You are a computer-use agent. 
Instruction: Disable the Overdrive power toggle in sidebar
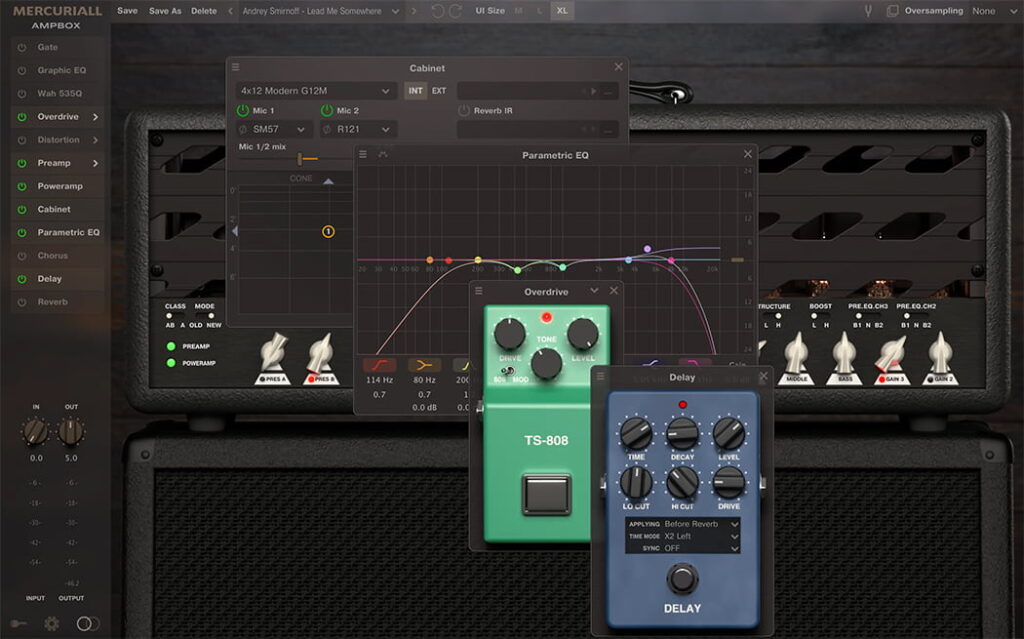22,117
